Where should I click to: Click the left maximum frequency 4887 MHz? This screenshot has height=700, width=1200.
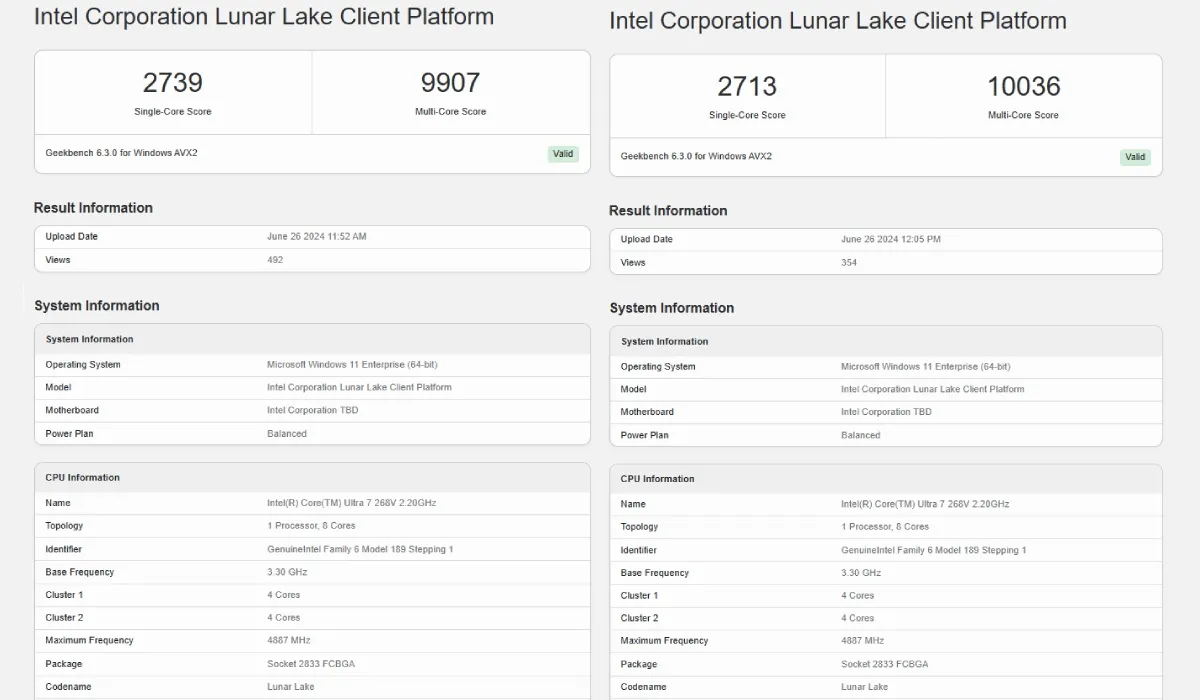click(x=290, y=641)
